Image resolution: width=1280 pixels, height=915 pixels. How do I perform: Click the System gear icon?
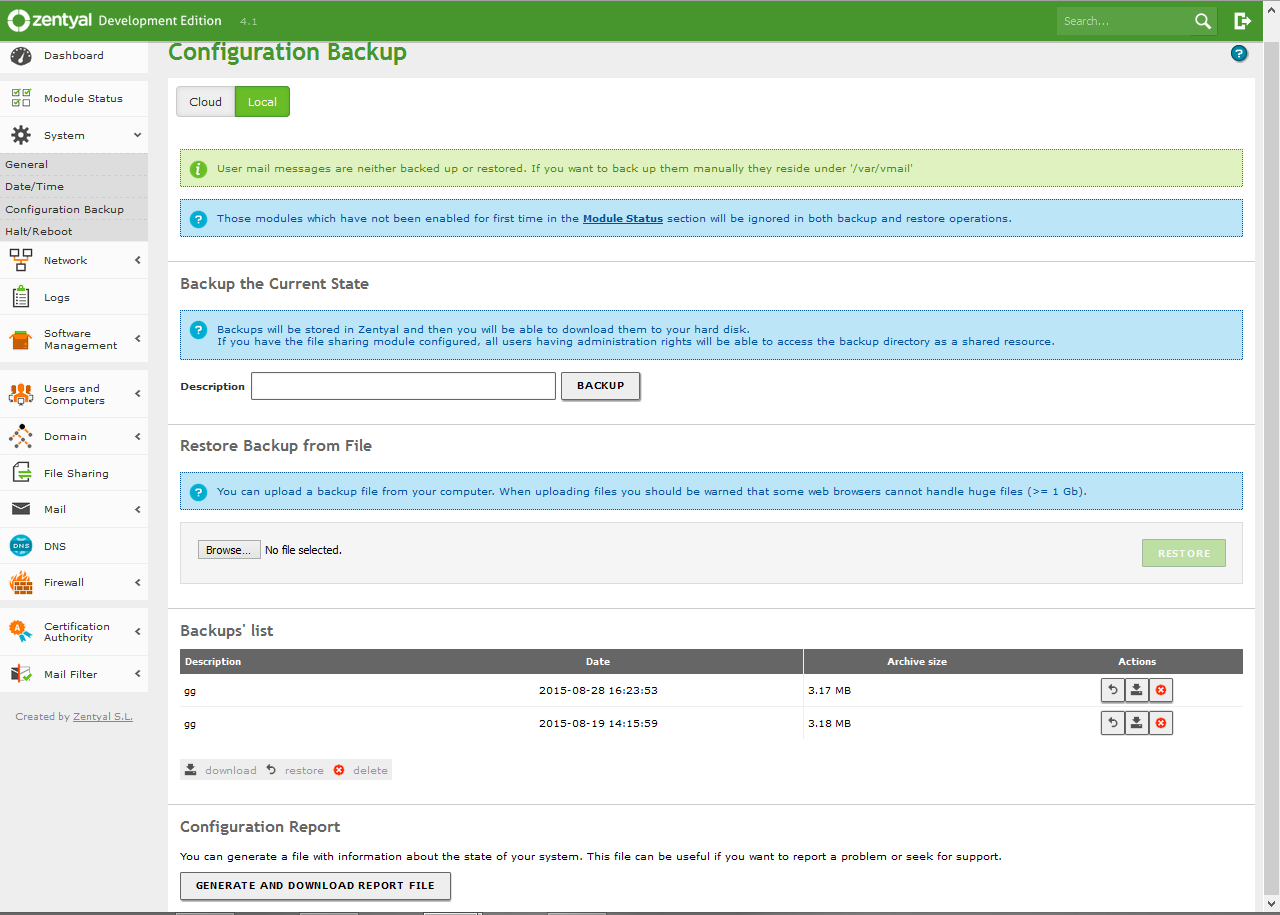21,135
